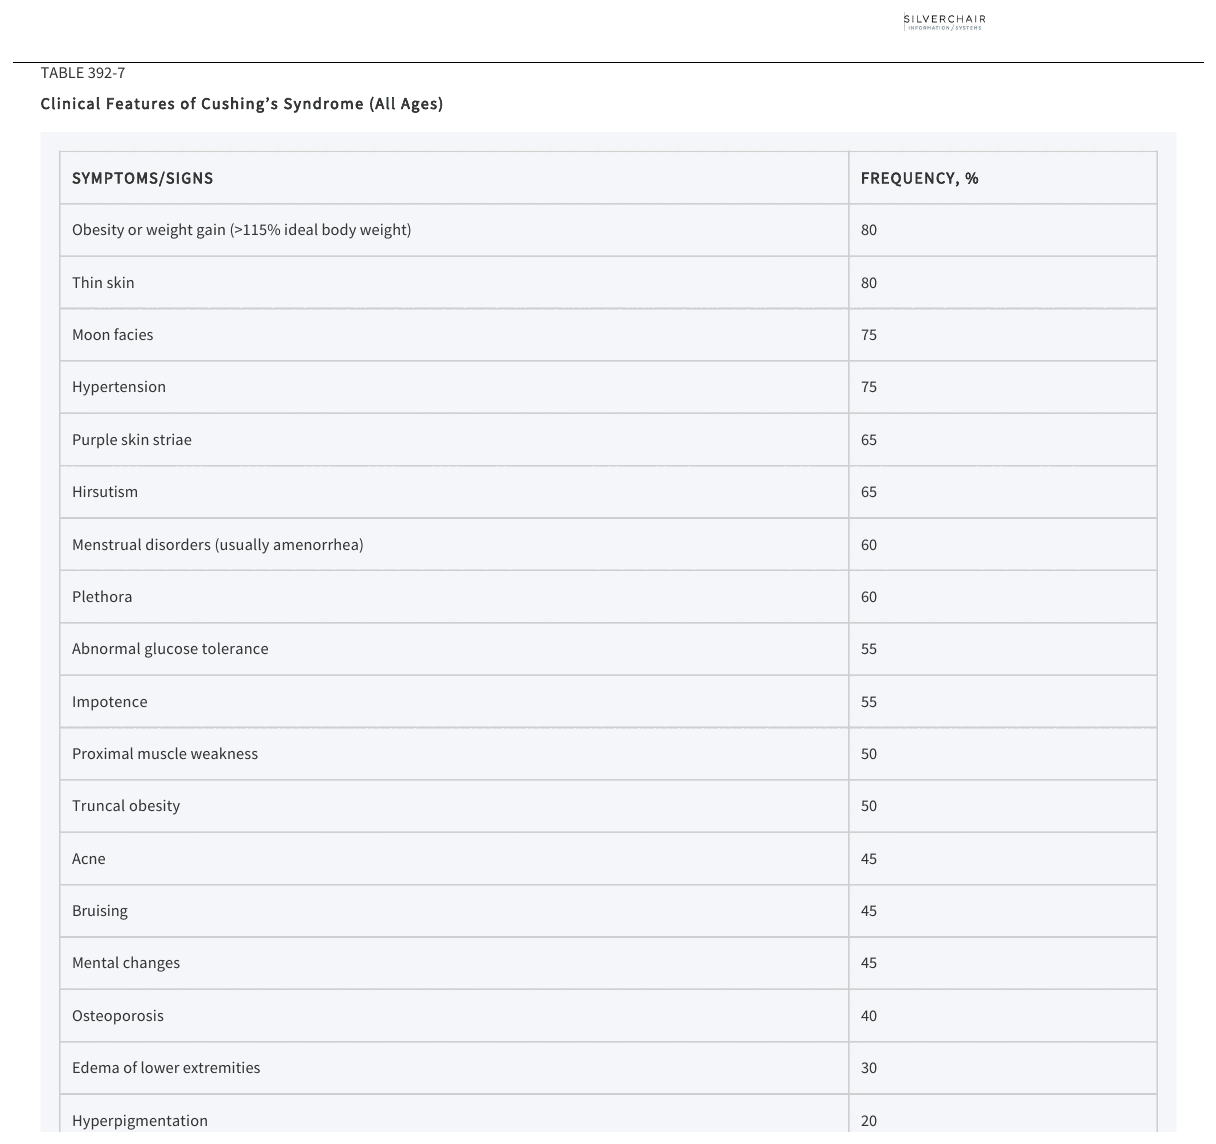
Task: Select the Moon facies entry
Action: (113, 335)
